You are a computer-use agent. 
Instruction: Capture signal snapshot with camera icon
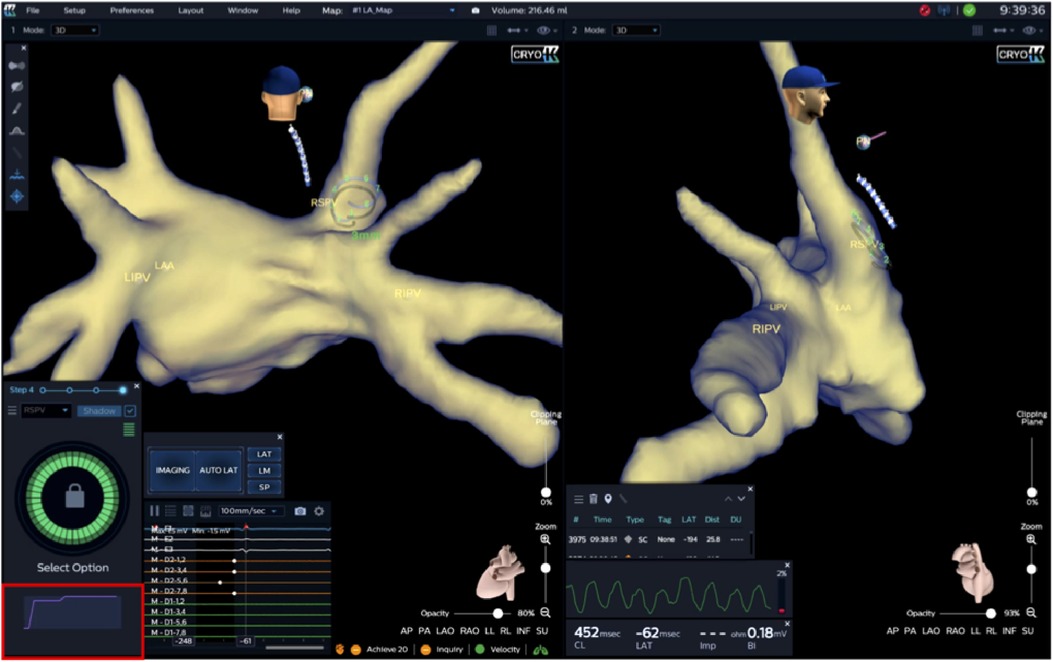click(x=300, y=511)
